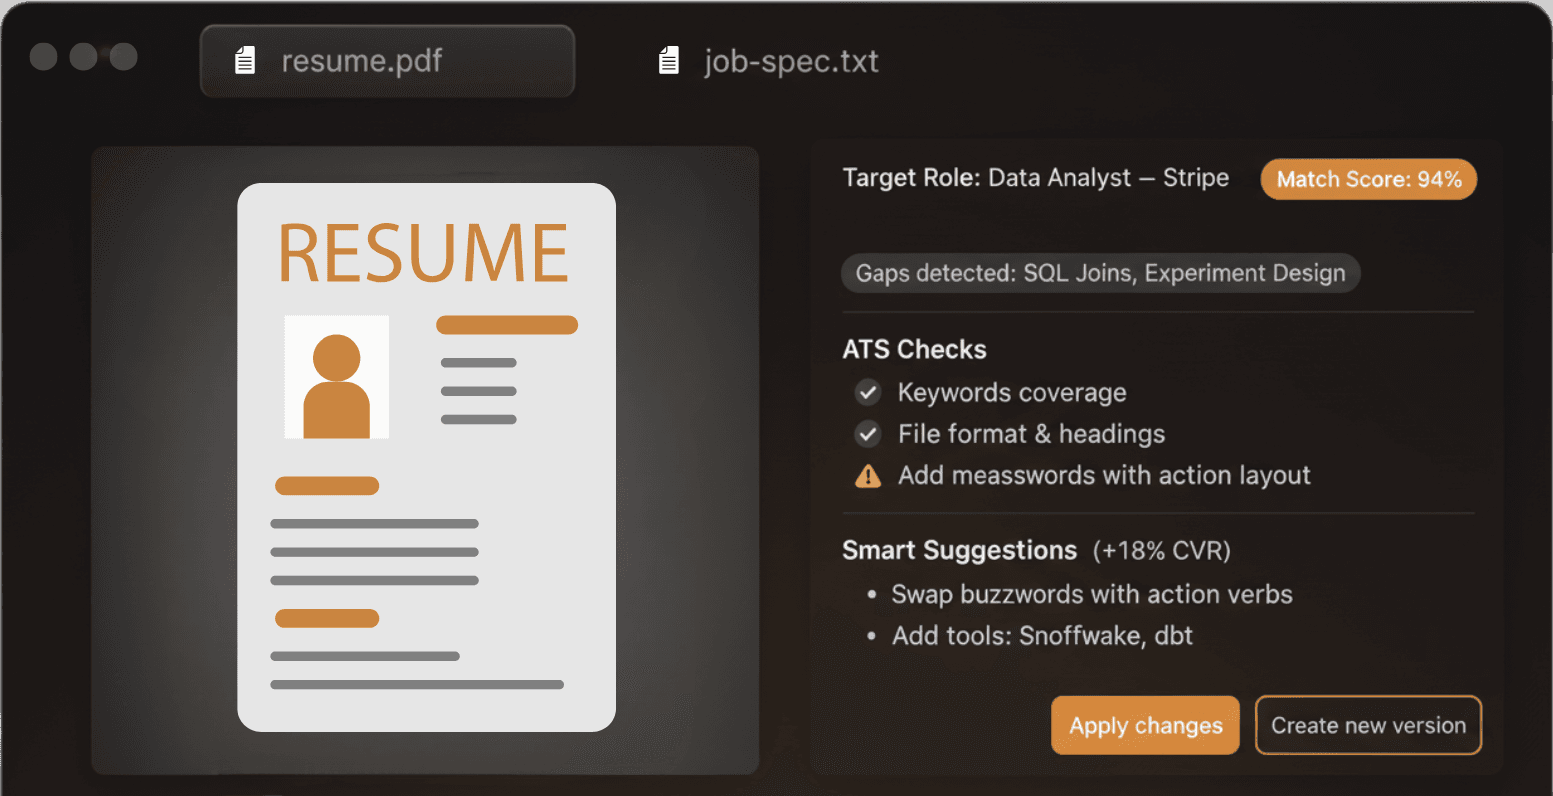This screenshot has width=1553, height=796.
Task: Open the job-spec.txt tab
Action: click(790, 61)
